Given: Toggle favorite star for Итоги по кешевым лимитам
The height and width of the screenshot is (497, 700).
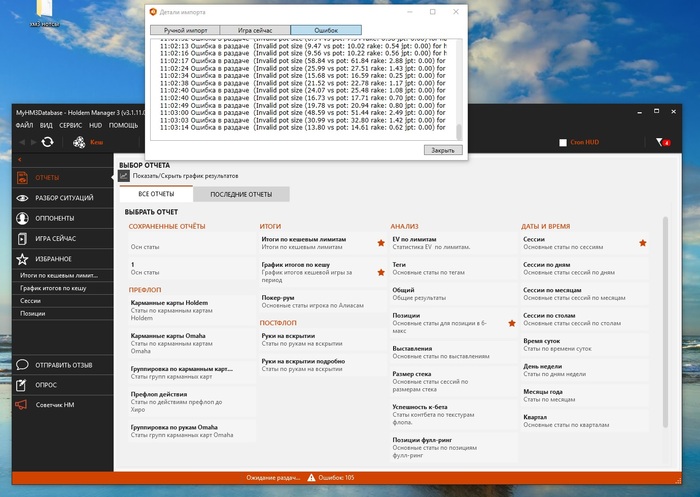Looking at the screenshot, I should click(381, 243).
